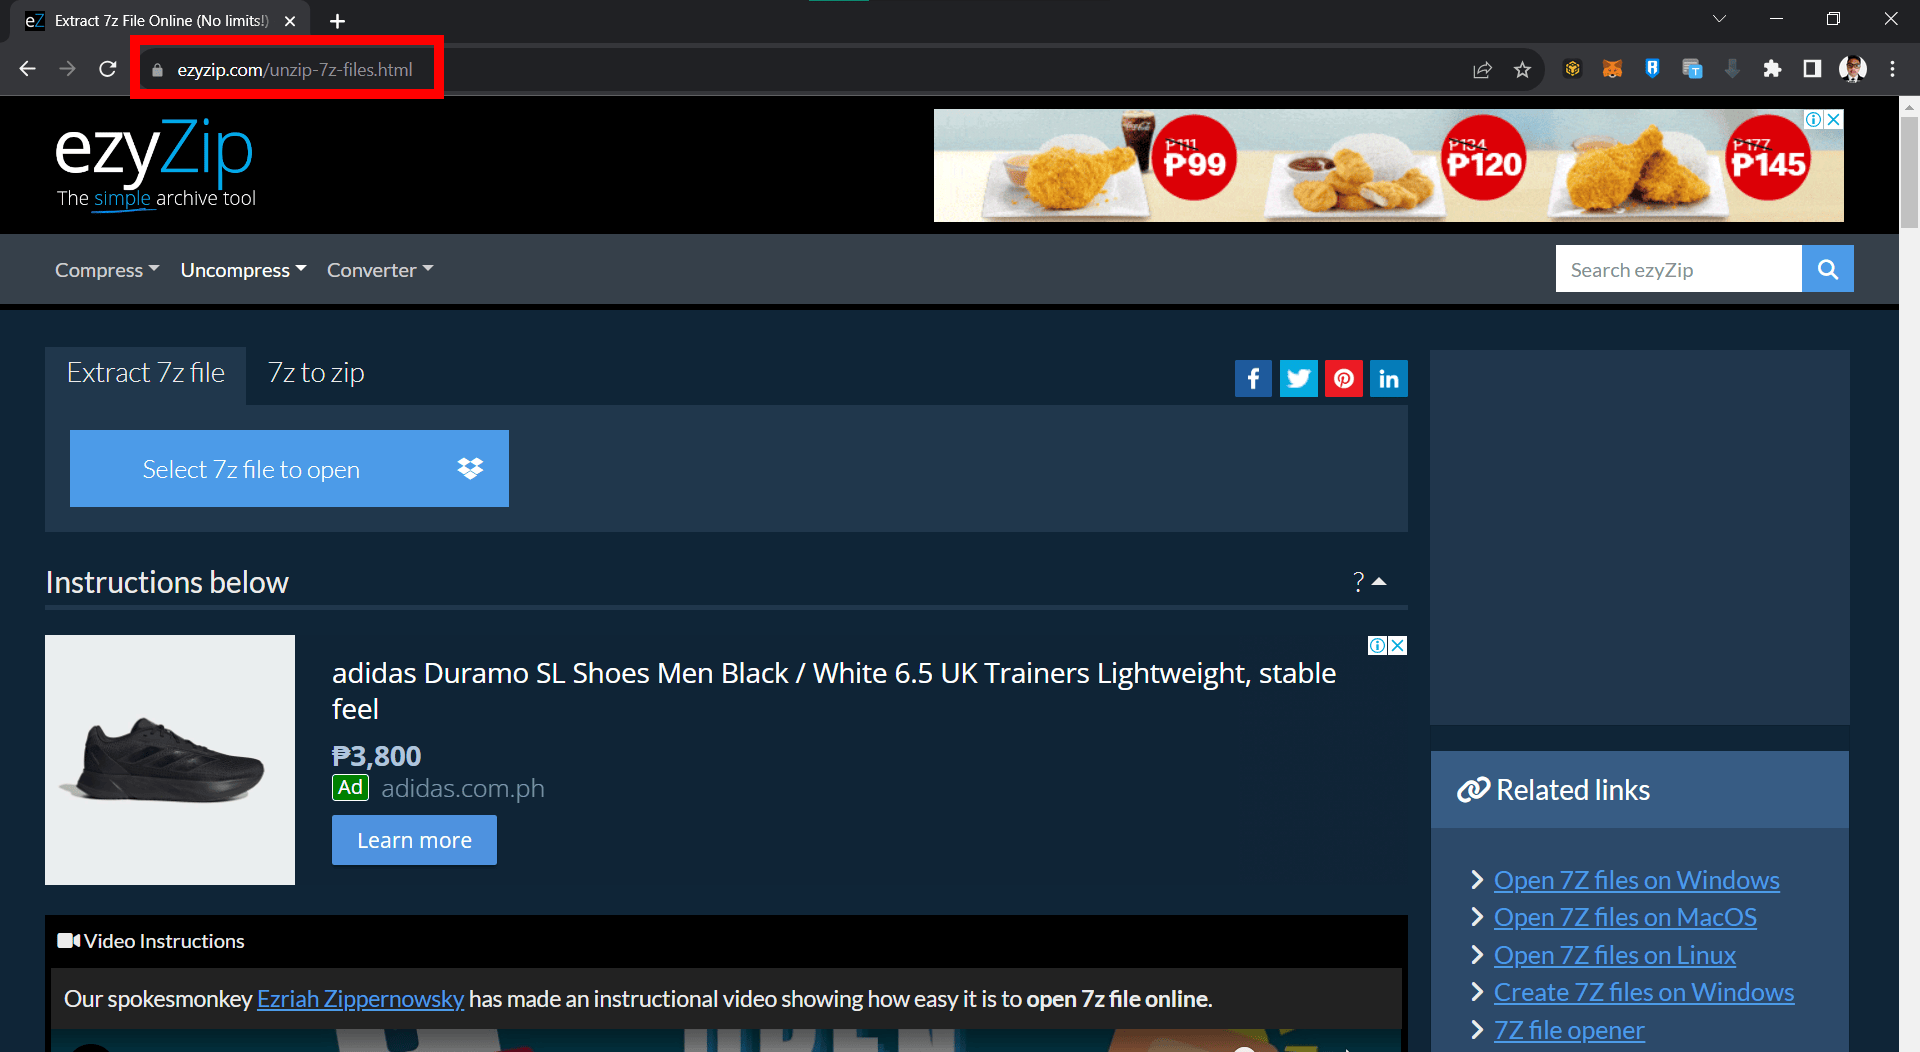This screenshot has height=1052, width=1920.
Task: Click the Pinterest share icon
Action: tap(1344, 379)
